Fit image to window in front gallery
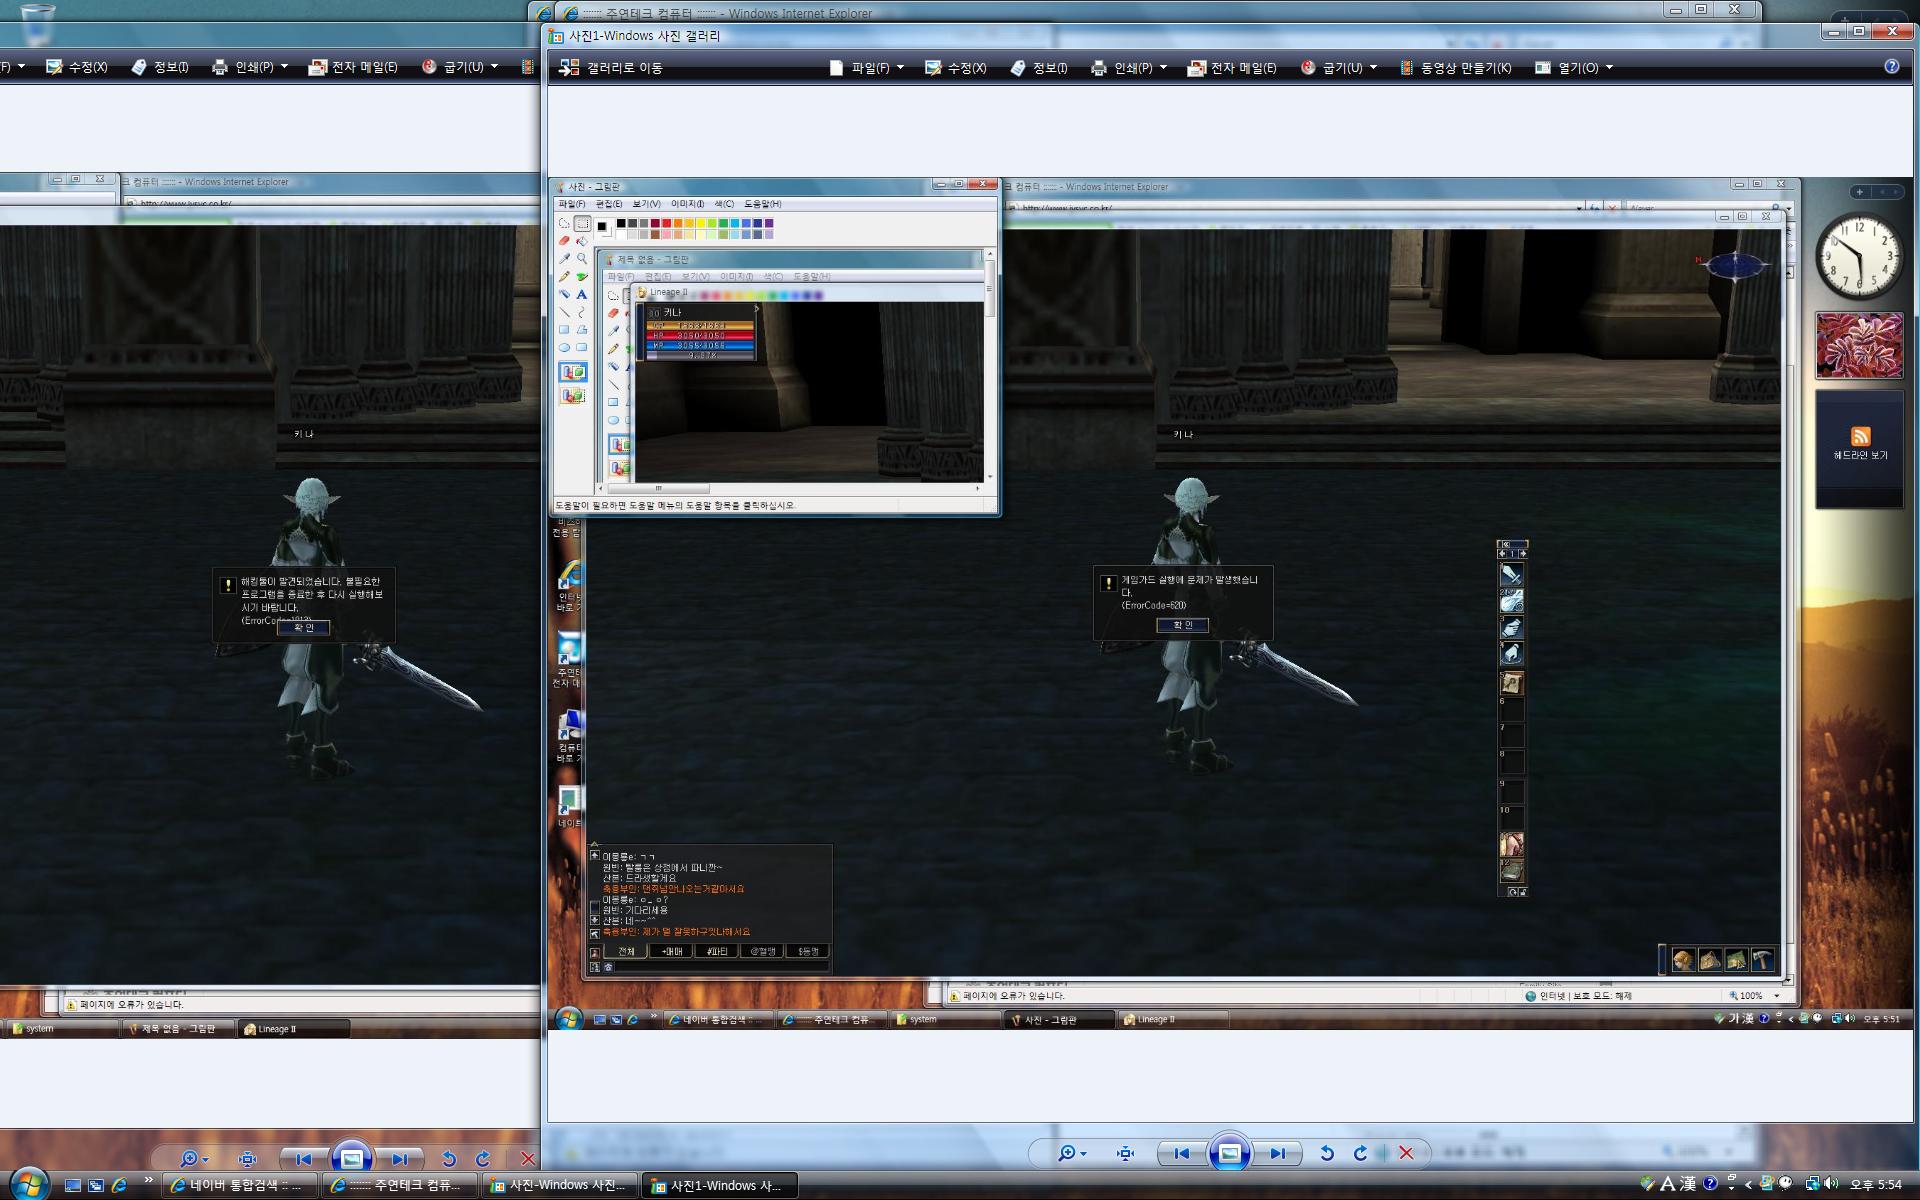 pyautogui.click(x=1125, y=1153)
